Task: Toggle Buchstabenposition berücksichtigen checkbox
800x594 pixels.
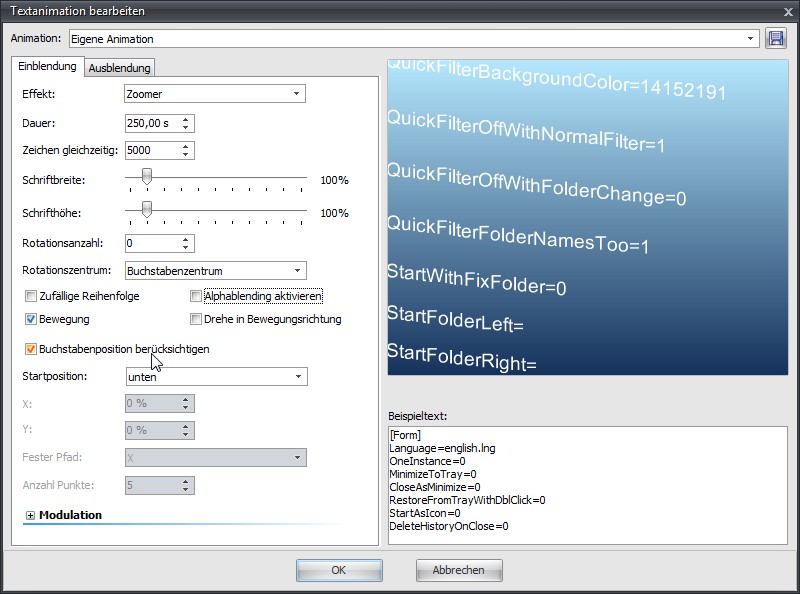Action: 31,350
